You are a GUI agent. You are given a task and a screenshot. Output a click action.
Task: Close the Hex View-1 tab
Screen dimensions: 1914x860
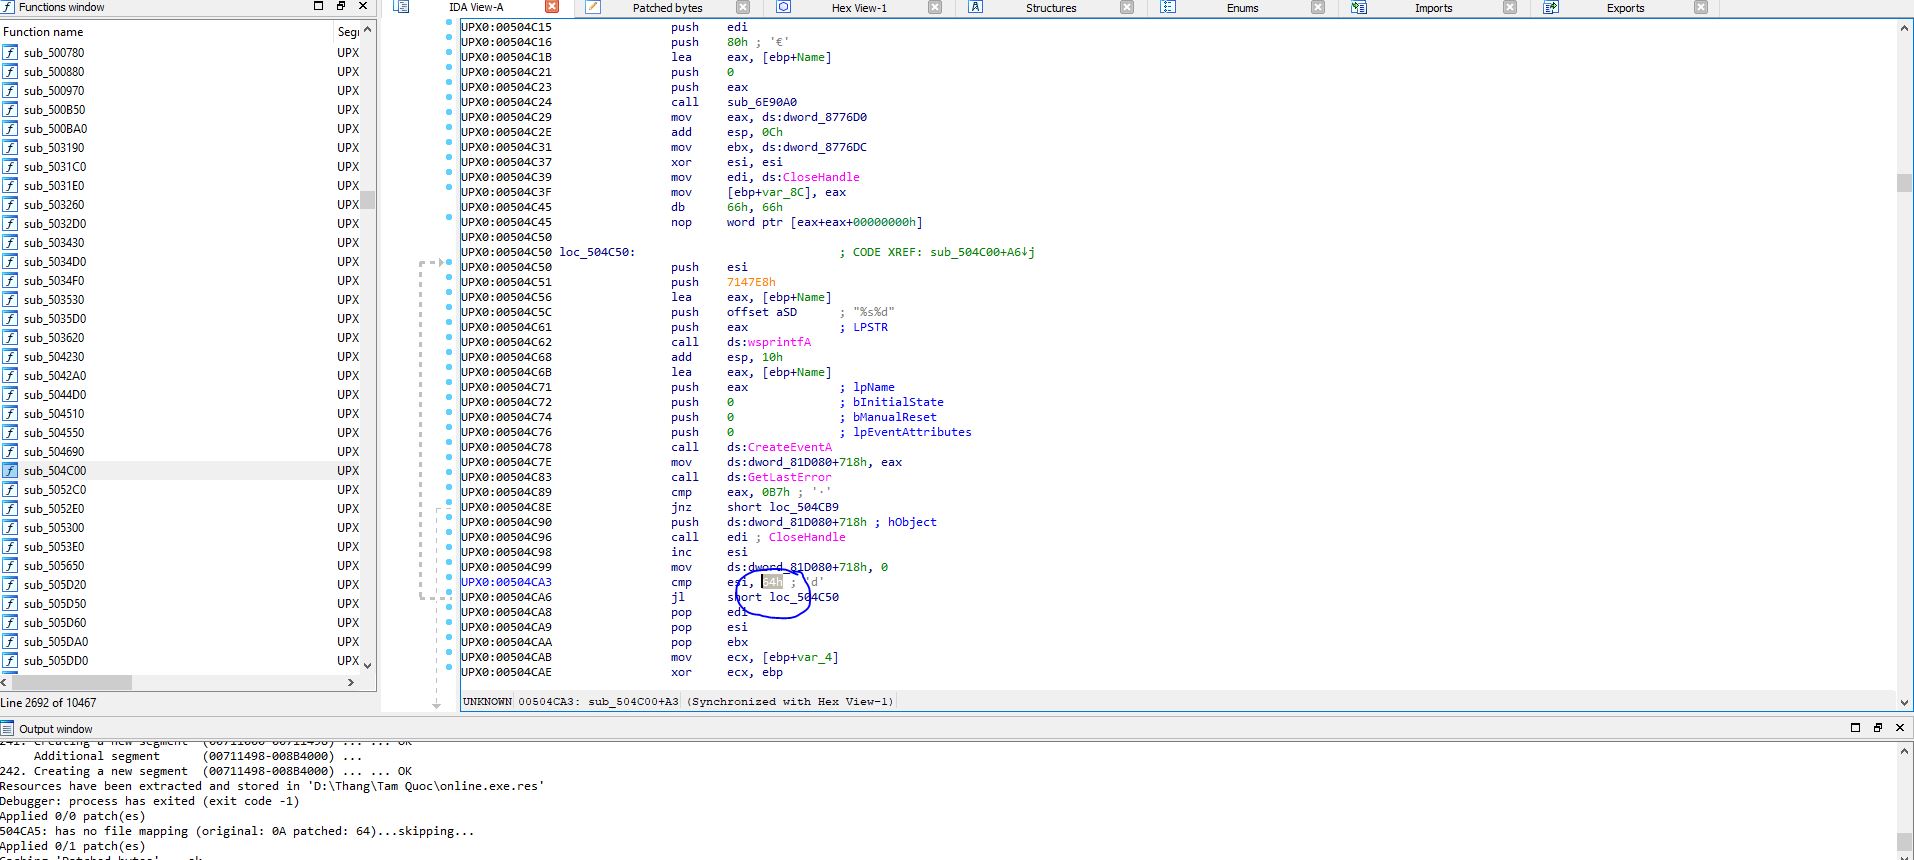point(935,7)
